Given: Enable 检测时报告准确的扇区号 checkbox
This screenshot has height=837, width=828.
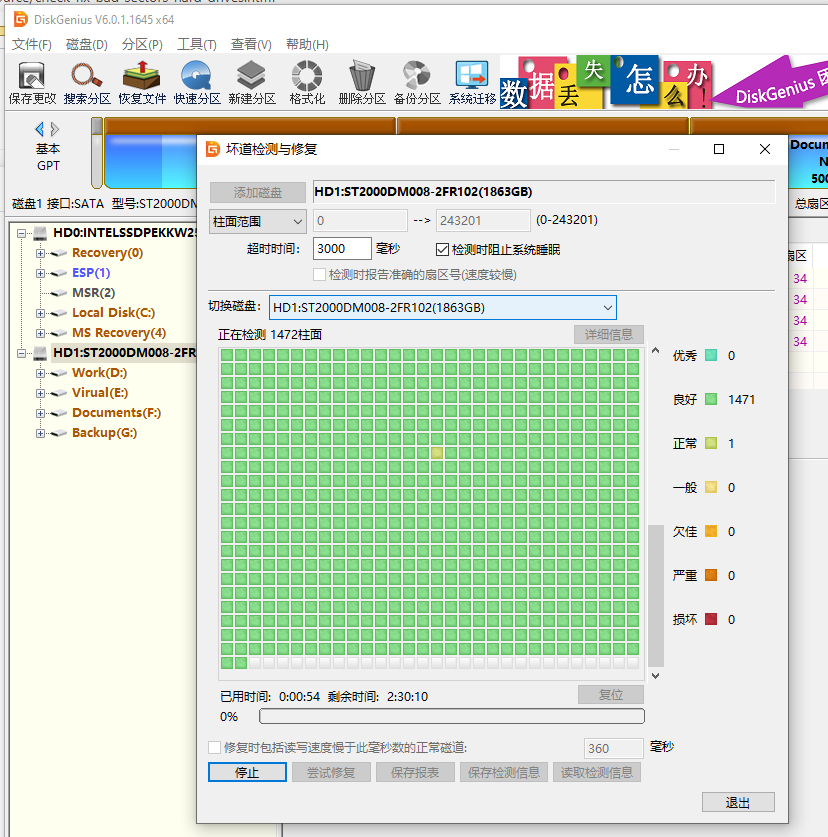Looking at the screenshot, I should pyautogui.click(x=319, y=275).
